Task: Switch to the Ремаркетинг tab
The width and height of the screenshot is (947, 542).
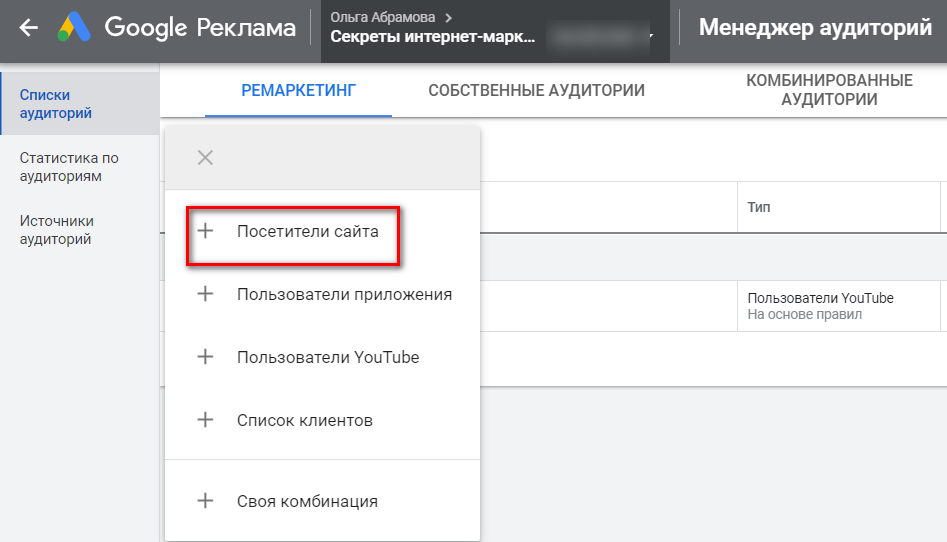Action: 299,91
